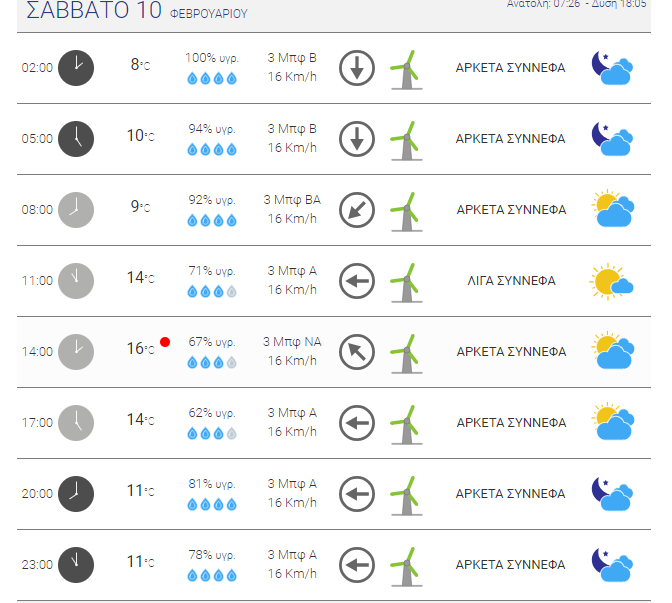The width and height of the screenshot is (672, 603).
Task: Click the humidity droplets under 100% υγρ.
Action: click(x=212, y=78)
